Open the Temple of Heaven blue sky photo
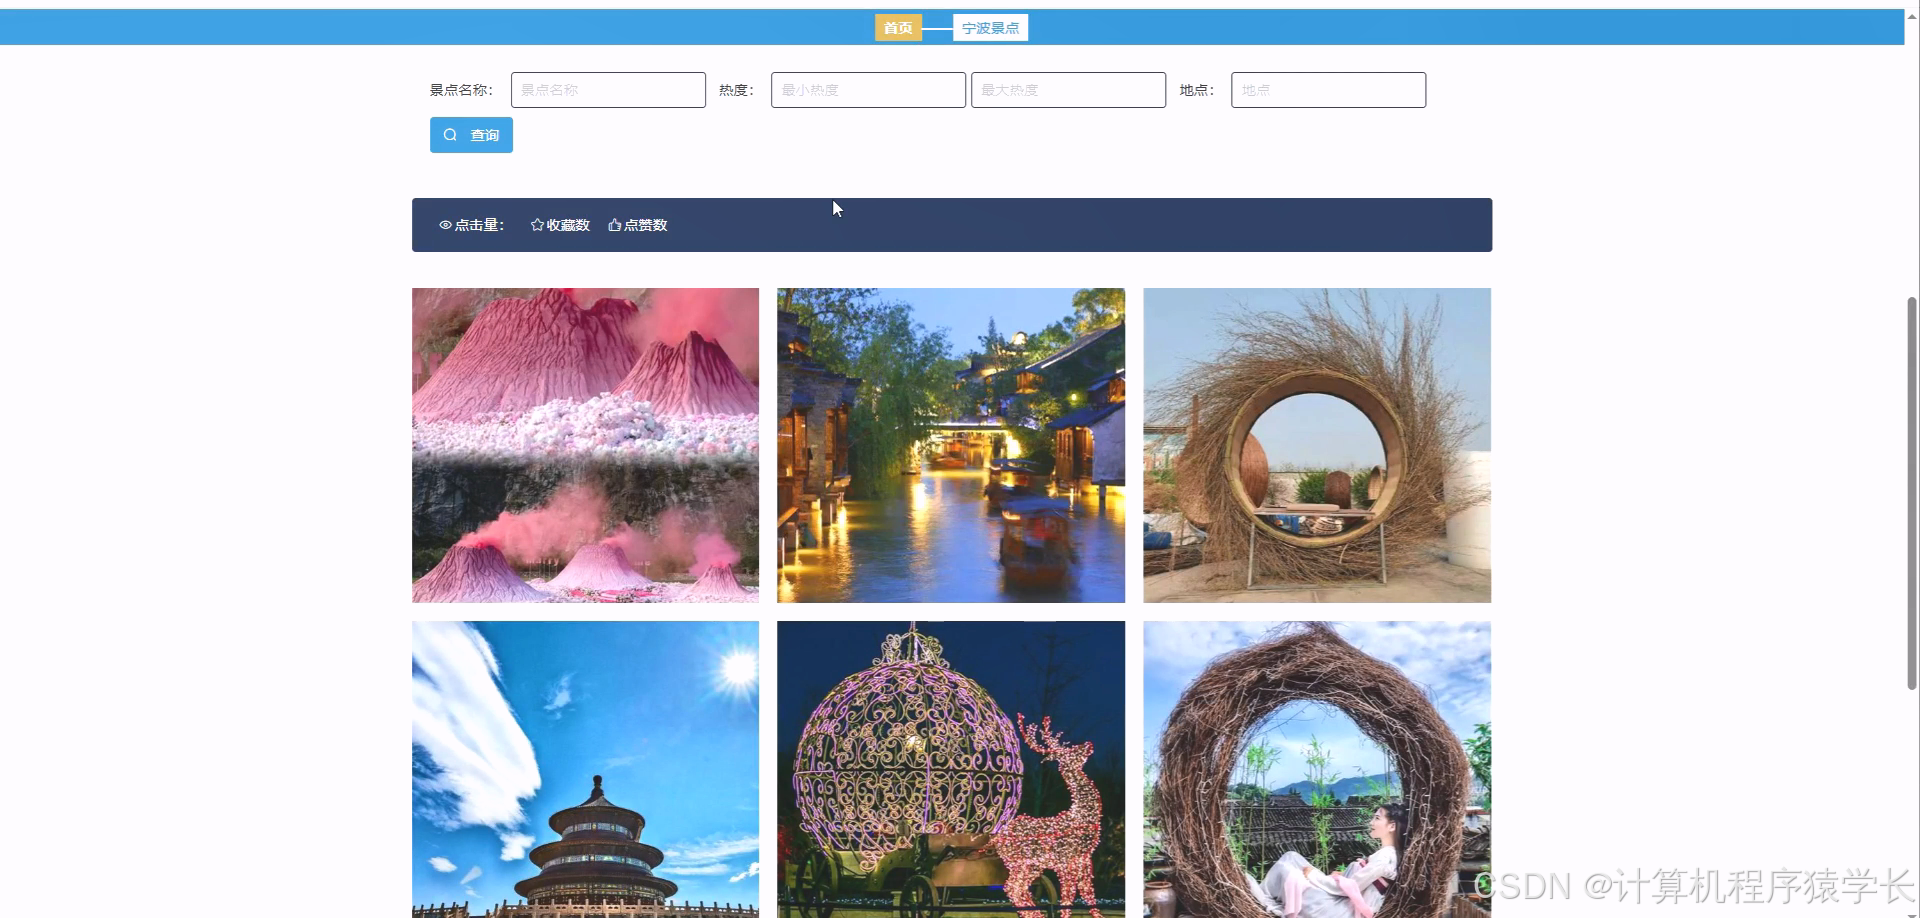Screen dimensions: 1920x918 pyautogui.click(x=584, y=770)
